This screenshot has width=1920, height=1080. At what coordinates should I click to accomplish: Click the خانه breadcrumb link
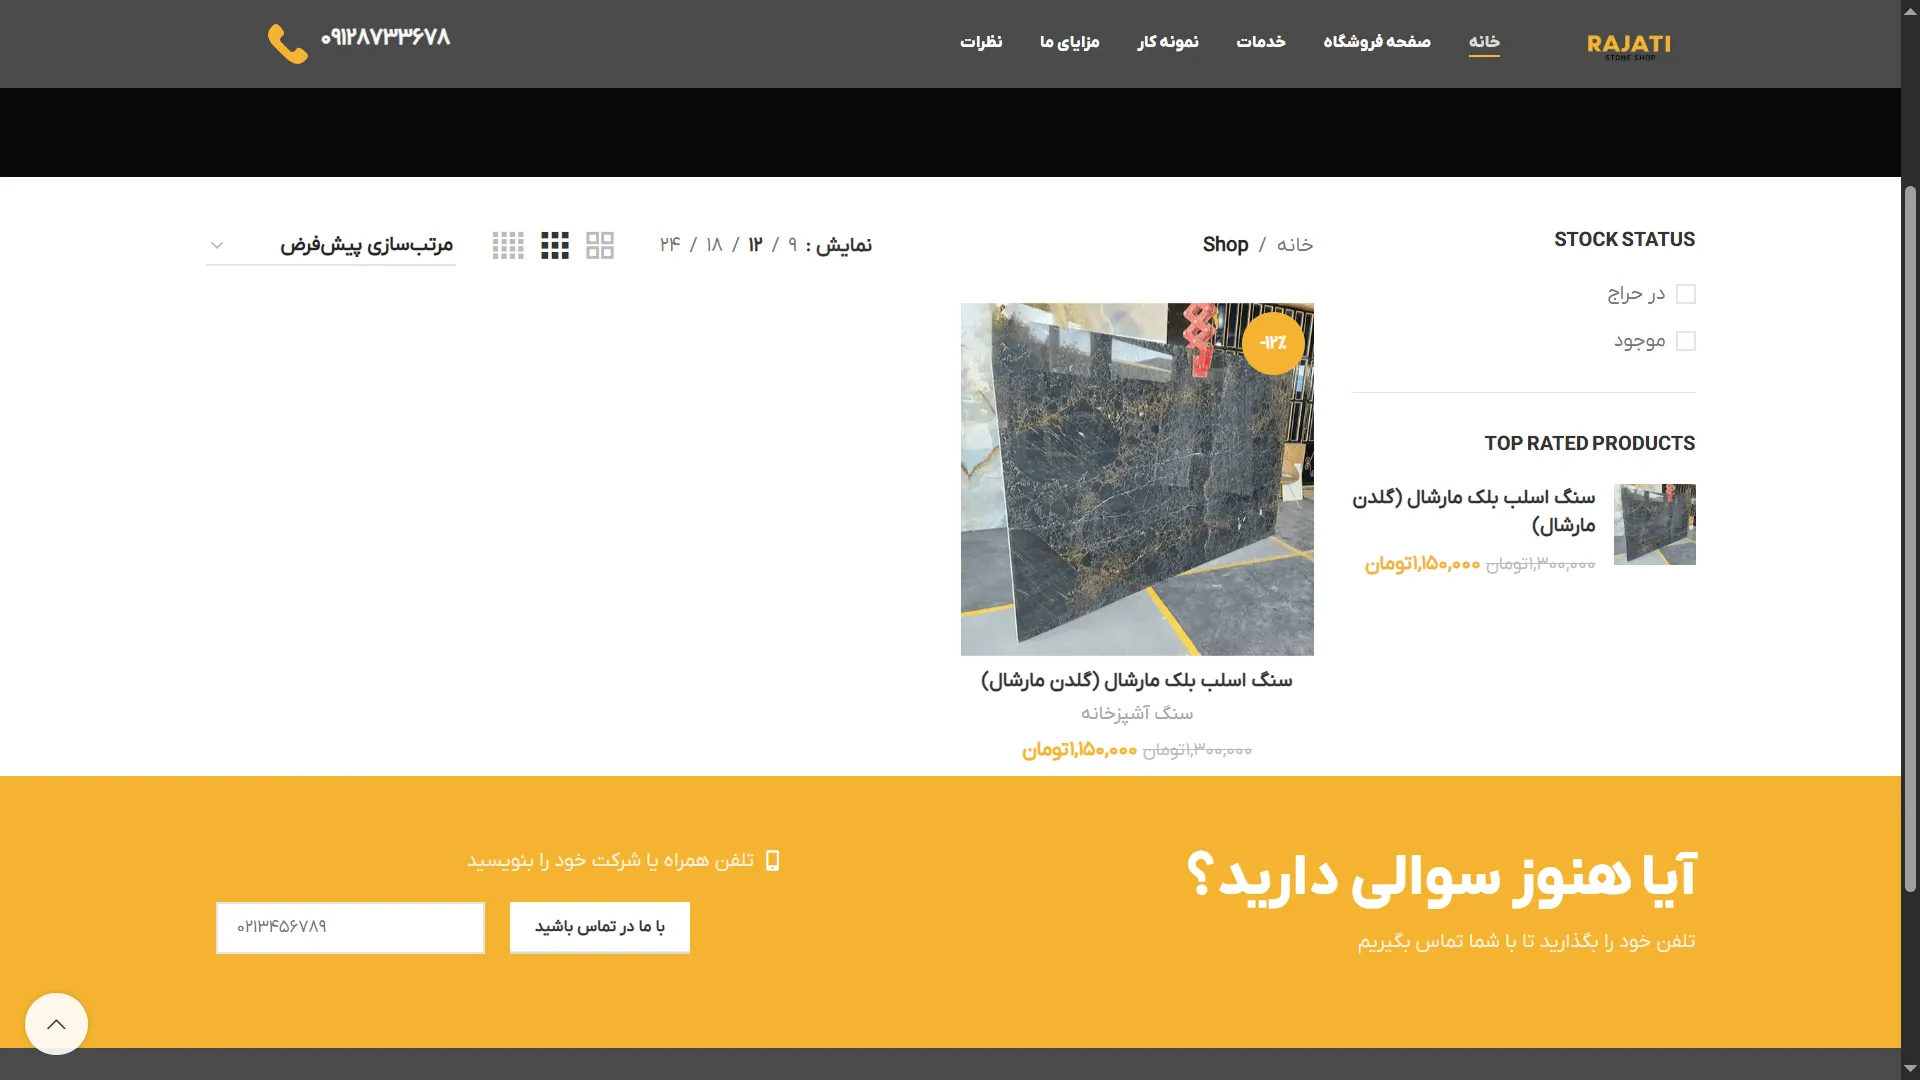point(1295,245)
